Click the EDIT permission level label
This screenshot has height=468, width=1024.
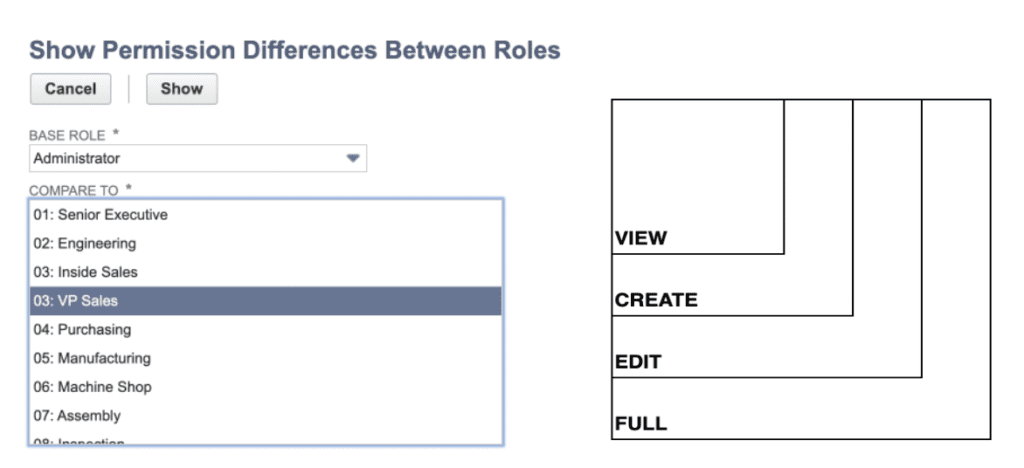coord(638,362)
